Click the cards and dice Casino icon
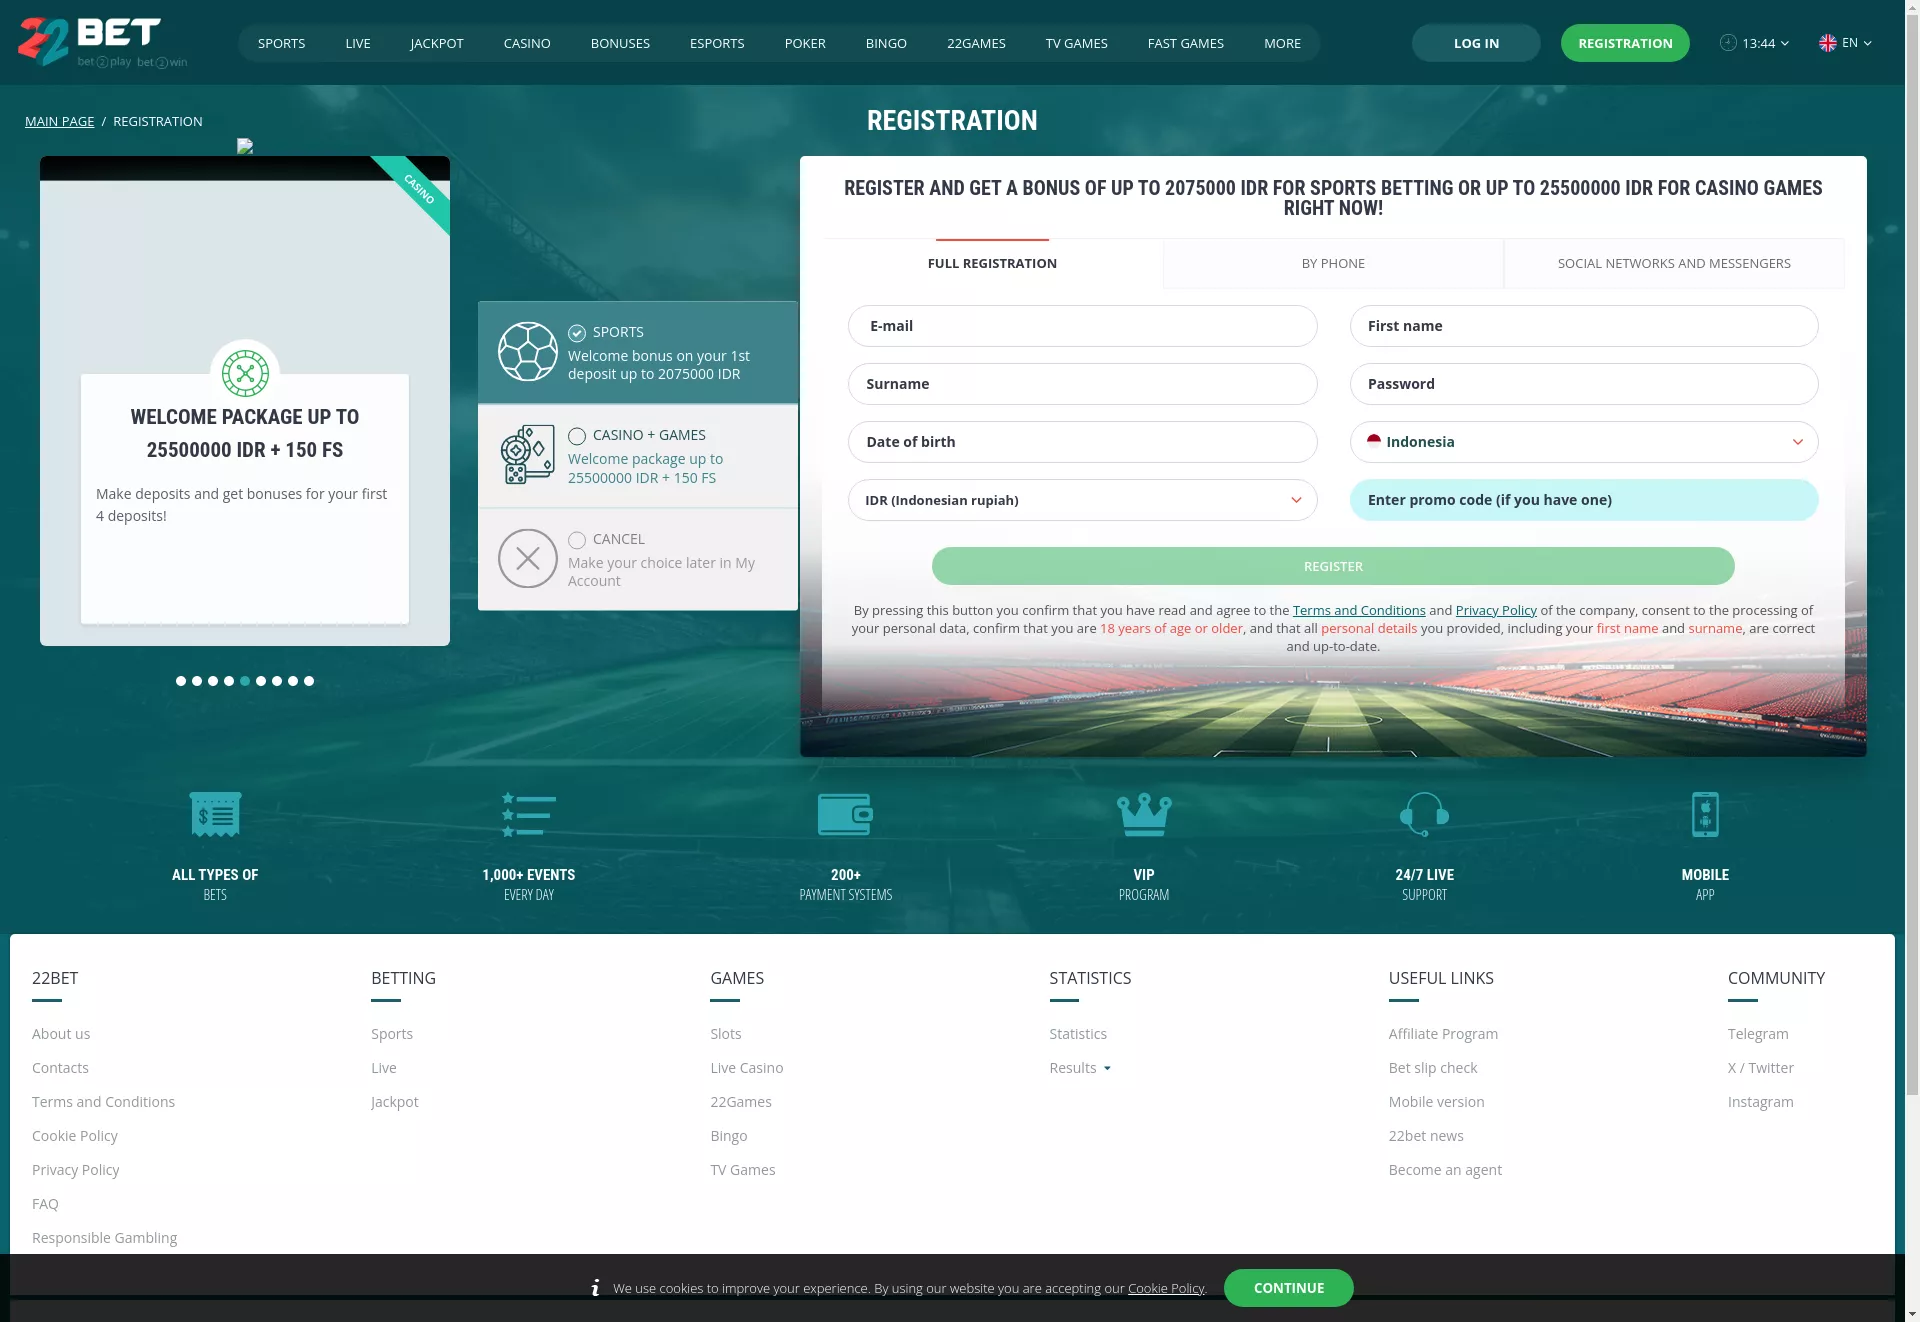Viewport: 1920px width, 1322px height. click(528, 455)
